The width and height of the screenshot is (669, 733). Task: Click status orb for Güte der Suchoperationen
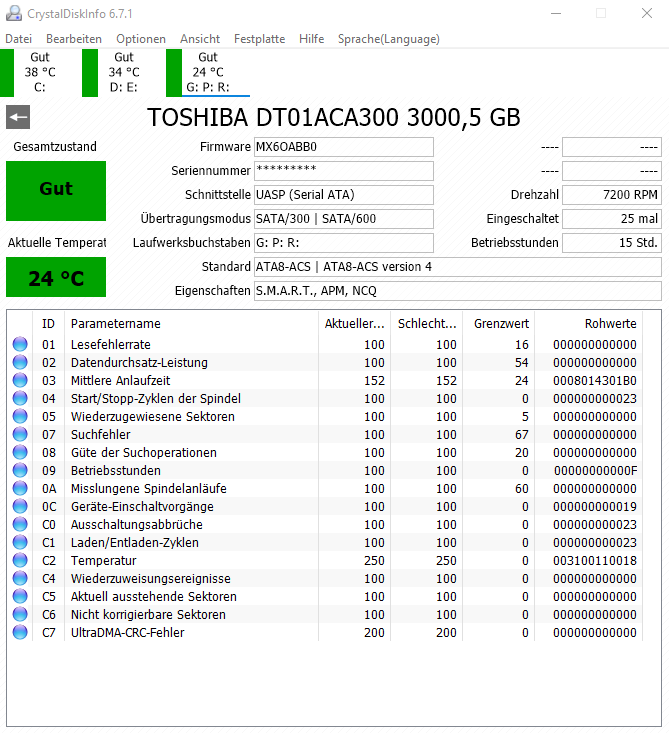pos(20,453)
